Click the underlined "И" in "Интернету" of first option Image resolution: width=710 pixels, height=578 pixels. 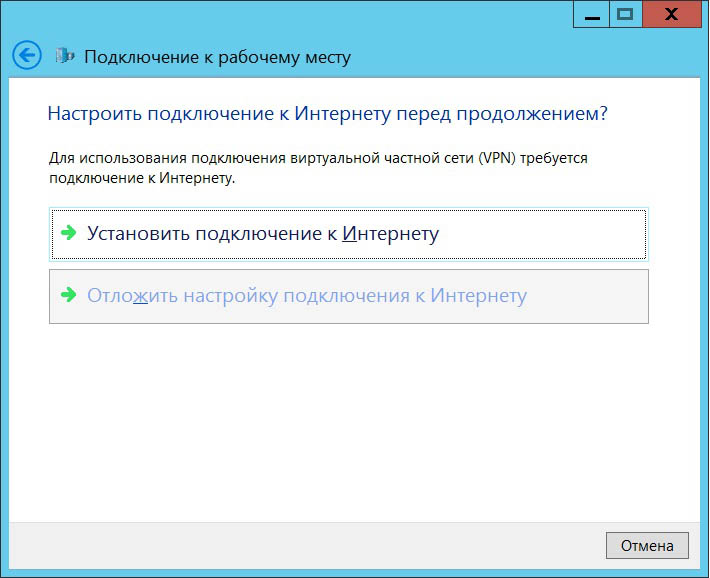(349, 234)
